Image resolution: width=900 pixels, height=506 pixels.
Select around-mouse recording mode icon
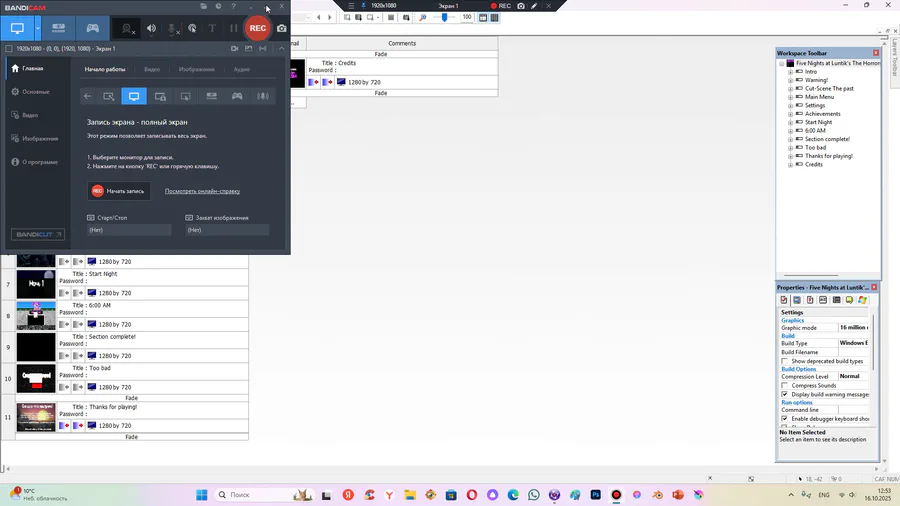click(x=185, y=96)
